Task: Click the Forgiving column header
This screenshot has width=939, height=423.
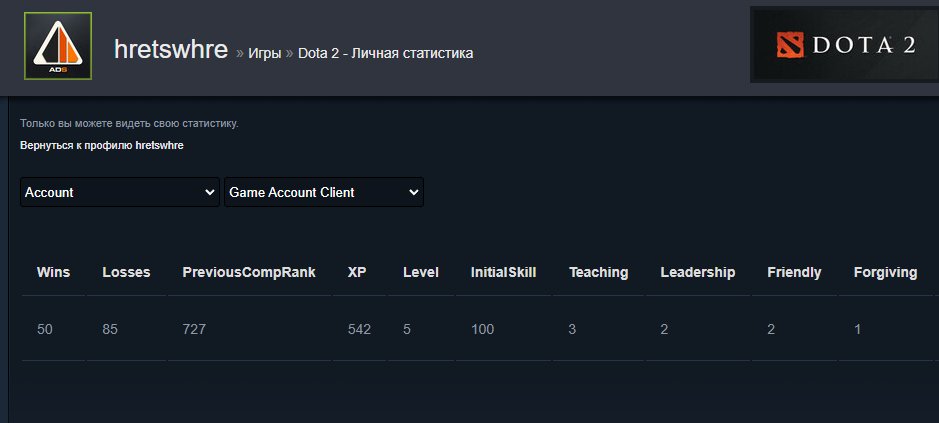Action: pos(885,273)
